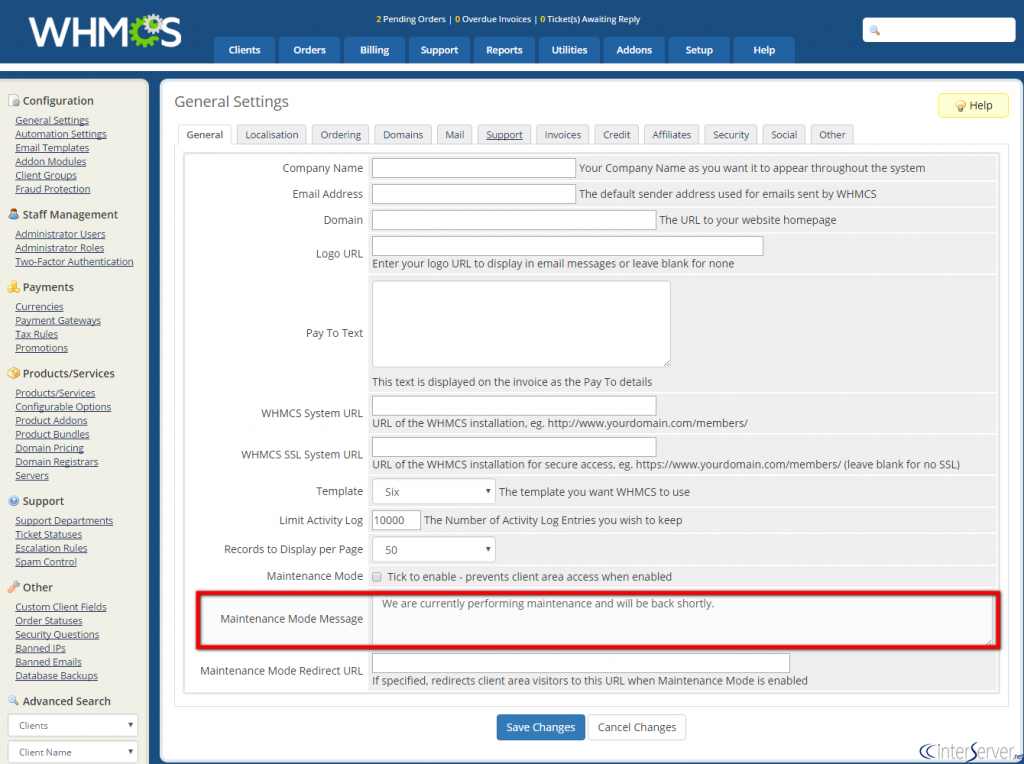This screenshot has height=764, width=1024.
Task: Click the WHMCS System URL field
Action: click(x=514, y=406)
